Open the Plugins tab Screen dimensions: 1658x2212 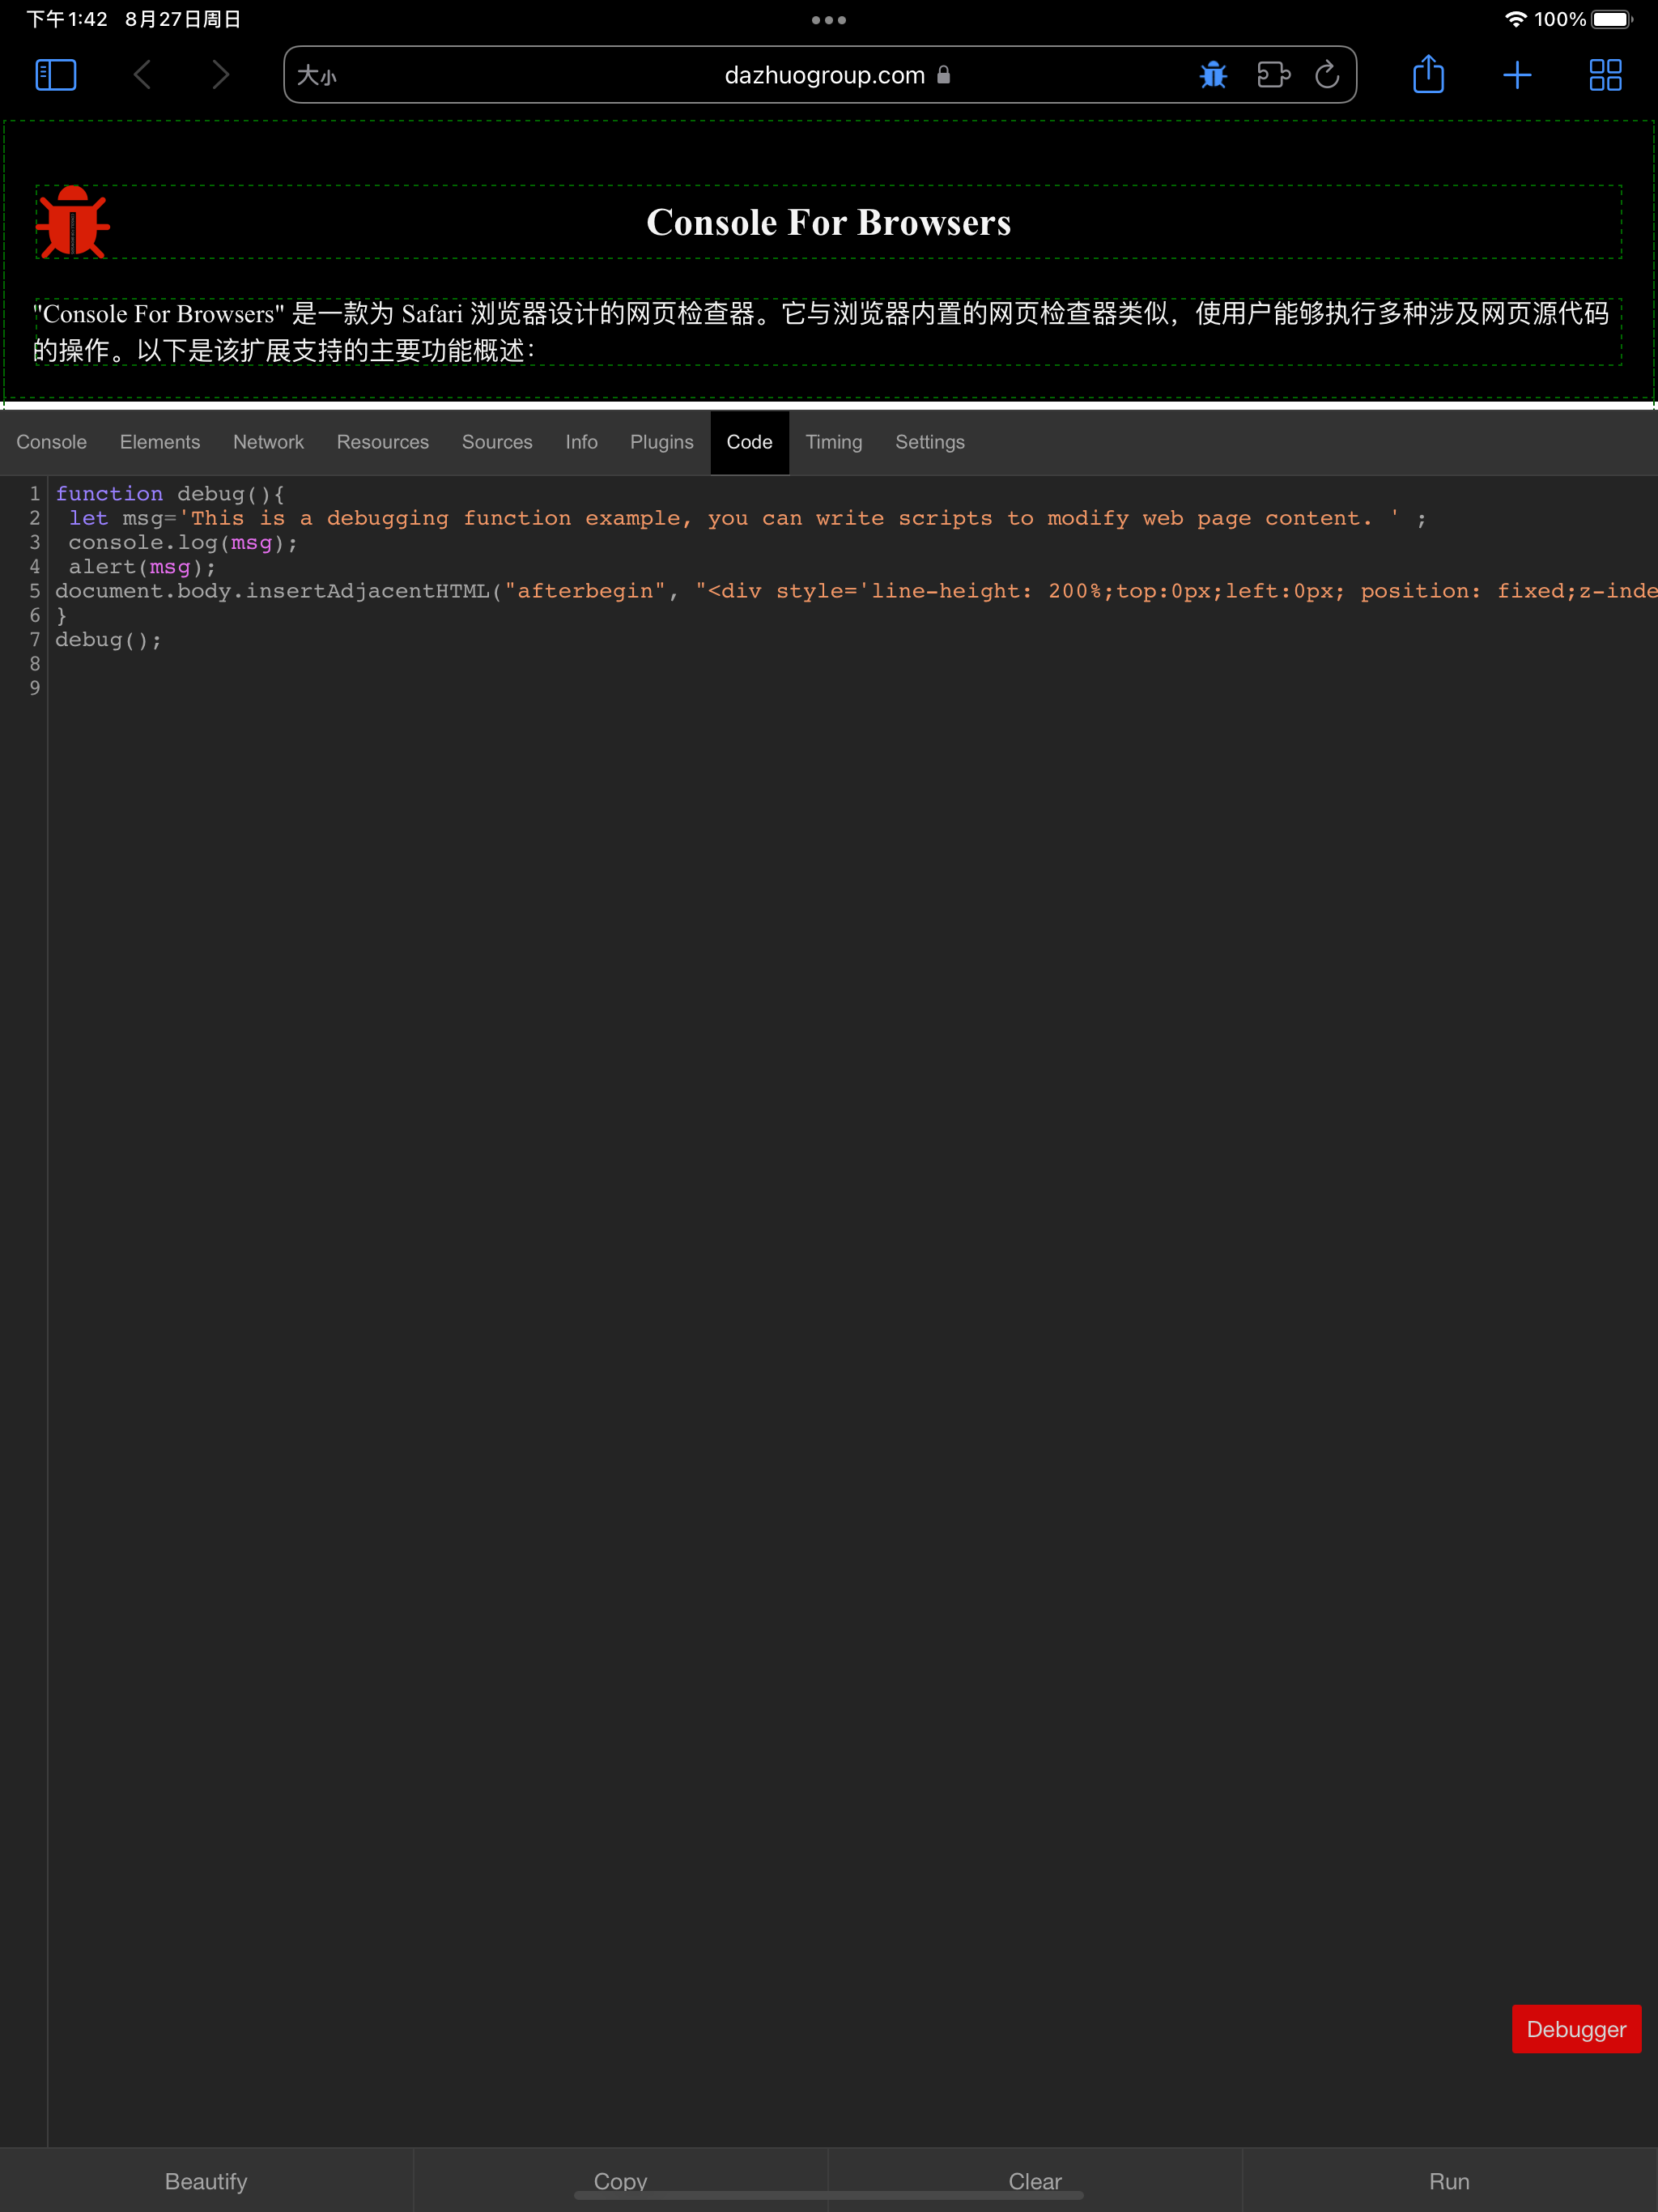coord(662,442)
